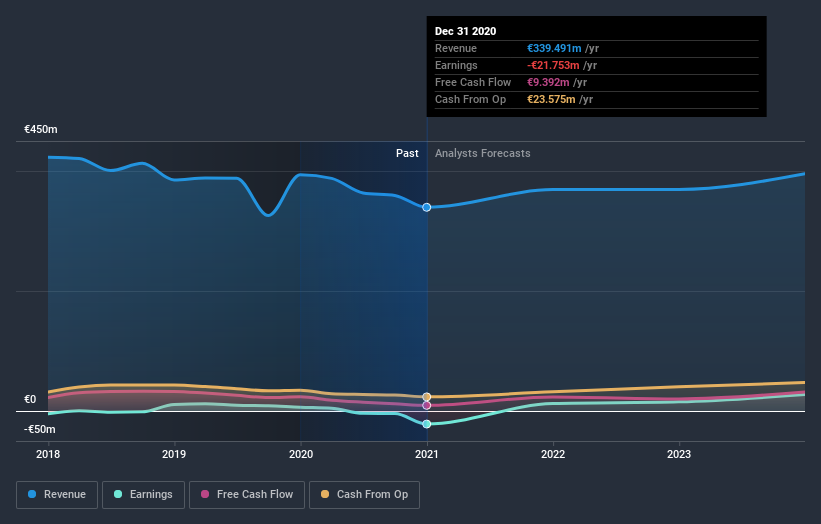Click the 2022 x-axis label
The image size is (821, 524).
coord(553,454)
